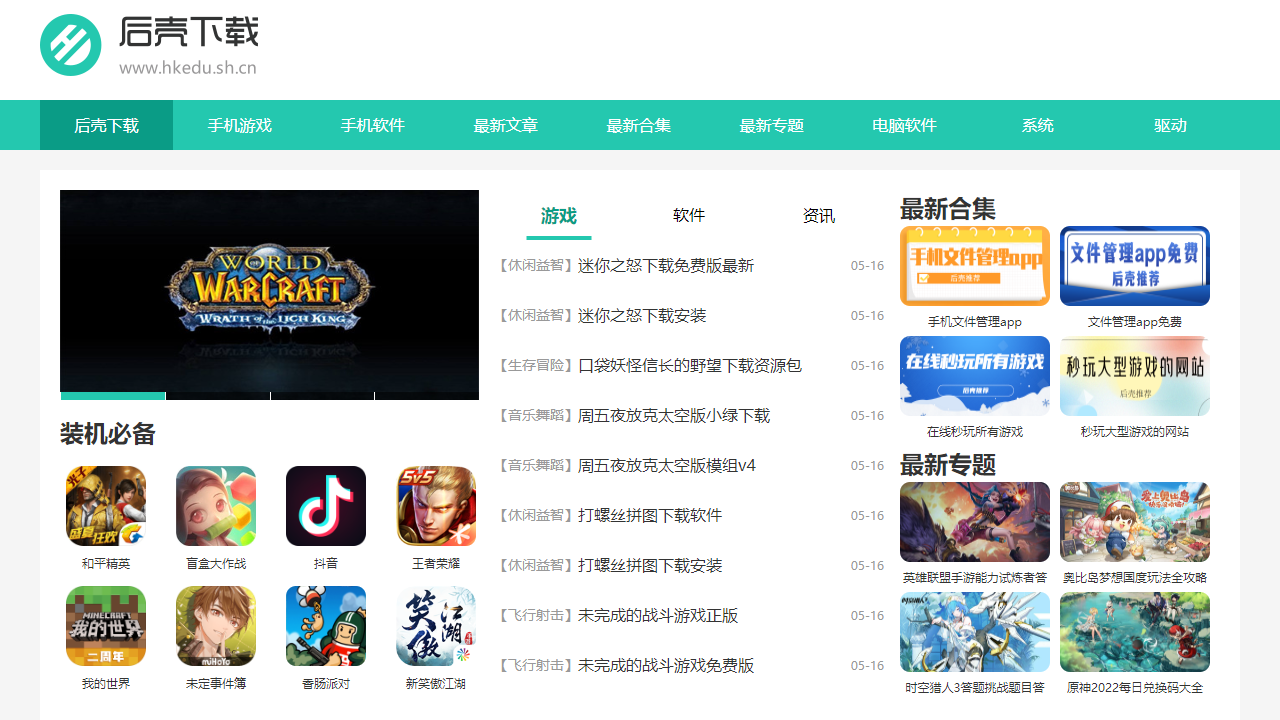1280x720 pixels.
Task: Click the 【休闲益智】 tag before 迷你之怒下载免费版最新
Action: (x=536, y=266)
